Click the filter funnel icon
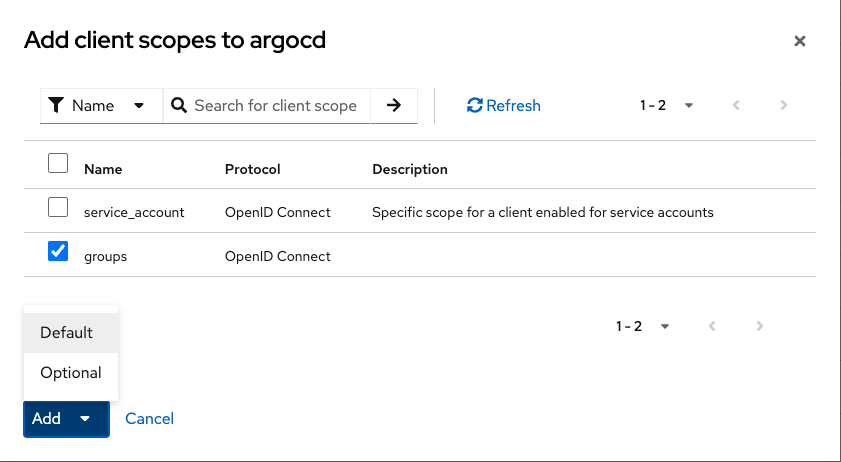The height and width of the screenshot is (462, 841). 56,105
